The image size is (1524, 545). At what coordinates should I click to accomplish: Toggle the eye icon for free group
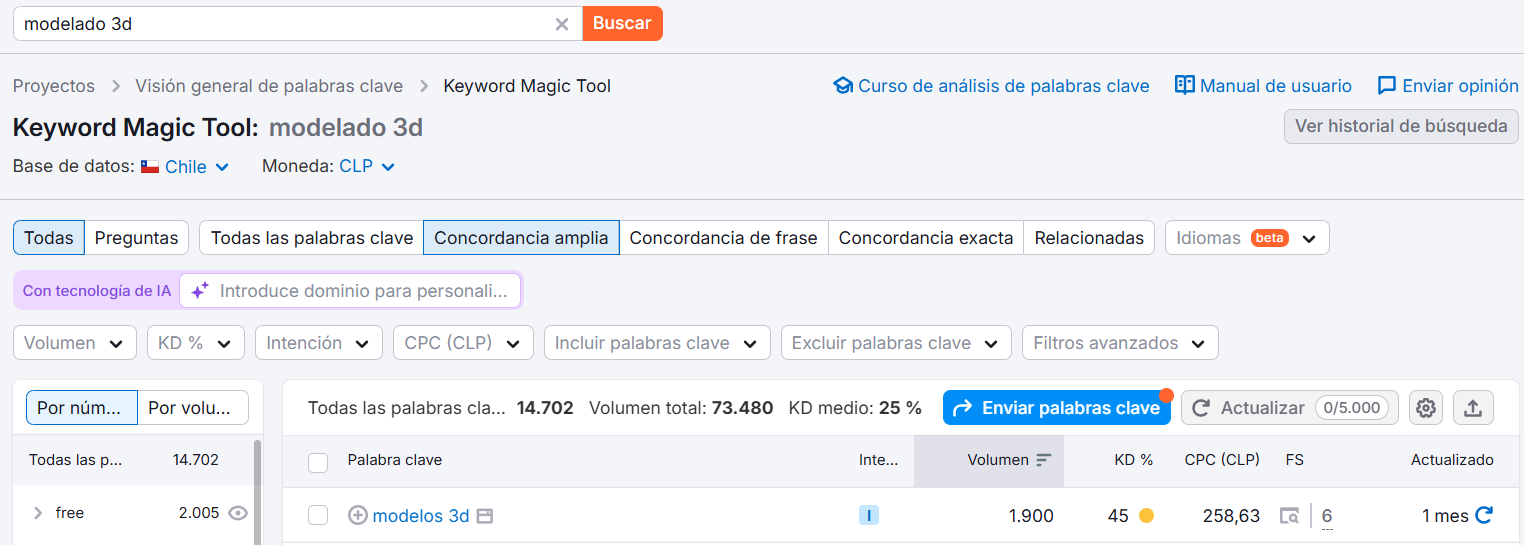(238, 513)
